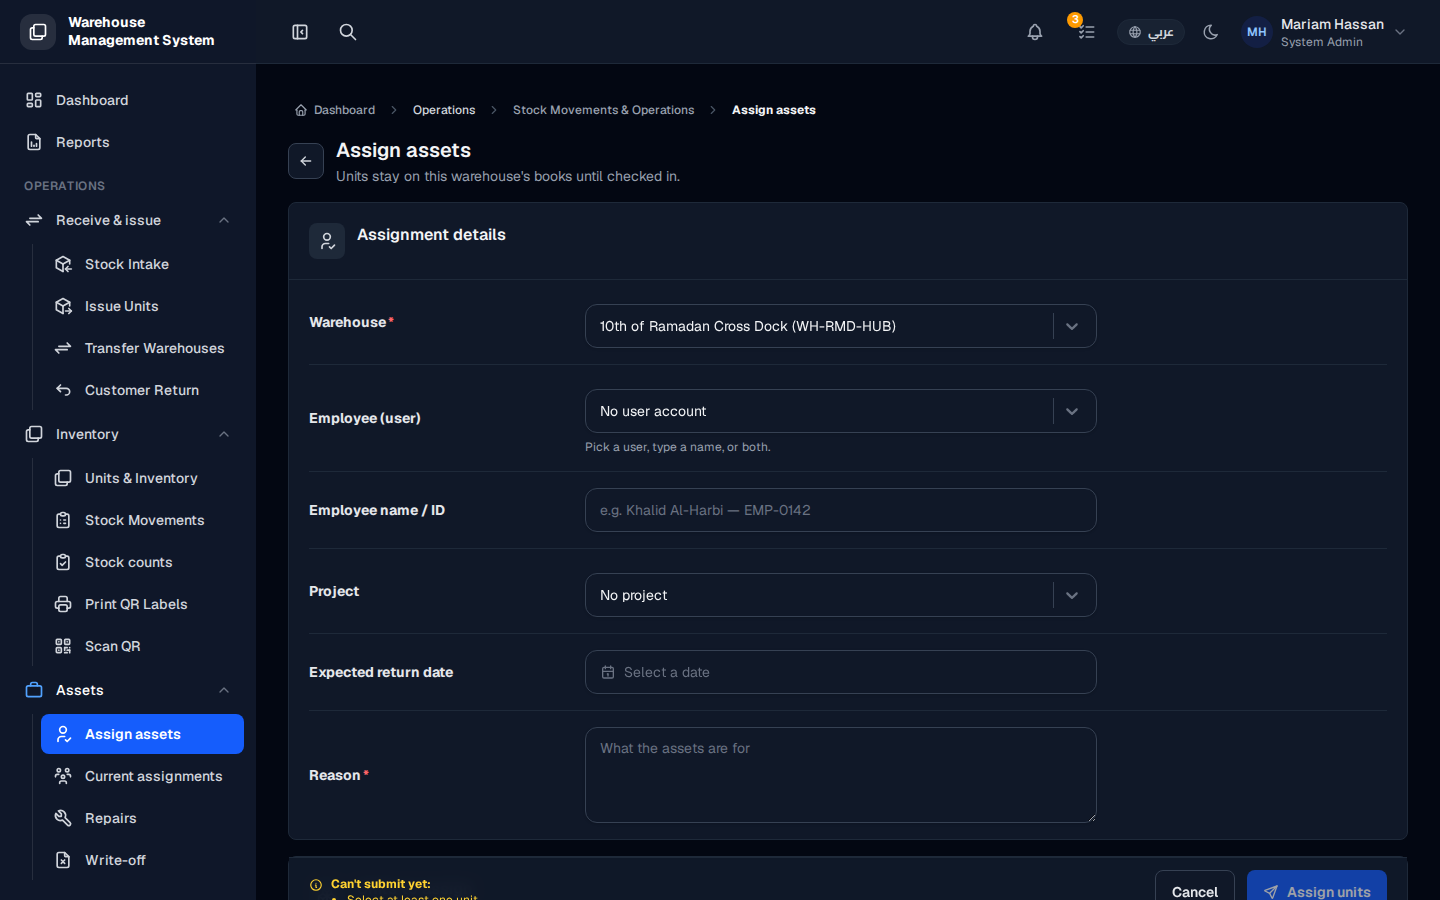Open Stock Movements page

[142, 520]
